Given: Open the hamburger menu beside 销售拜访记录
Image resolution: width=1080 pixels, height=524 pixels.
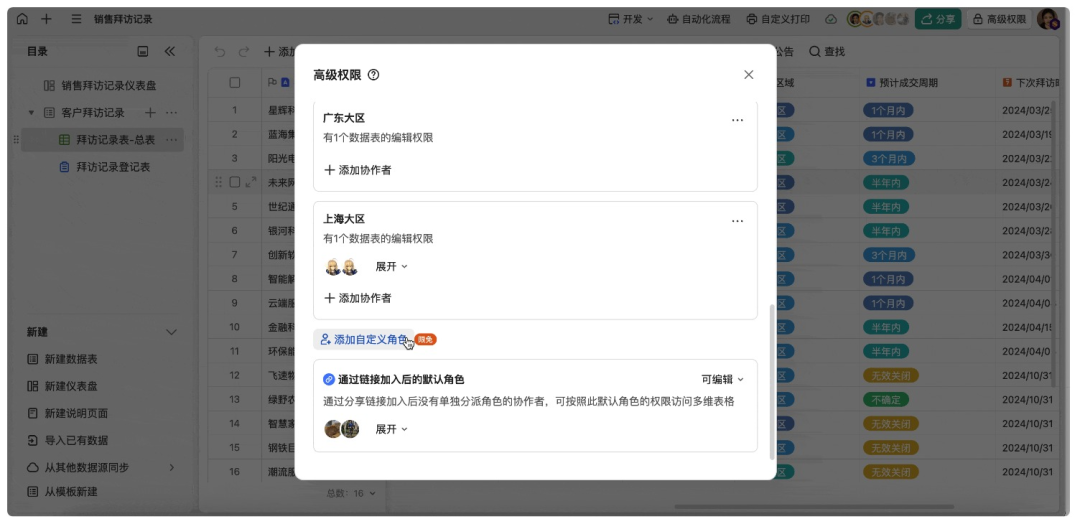Looking at the screenshot, I should point(76,19).
